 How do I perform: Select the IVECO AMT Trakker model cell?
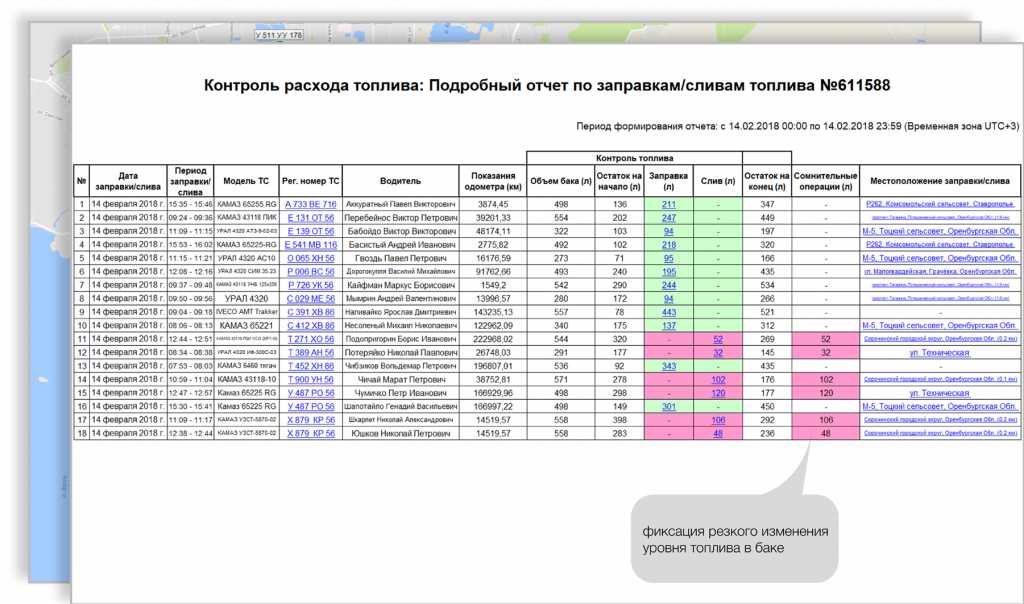coord(246,312)
